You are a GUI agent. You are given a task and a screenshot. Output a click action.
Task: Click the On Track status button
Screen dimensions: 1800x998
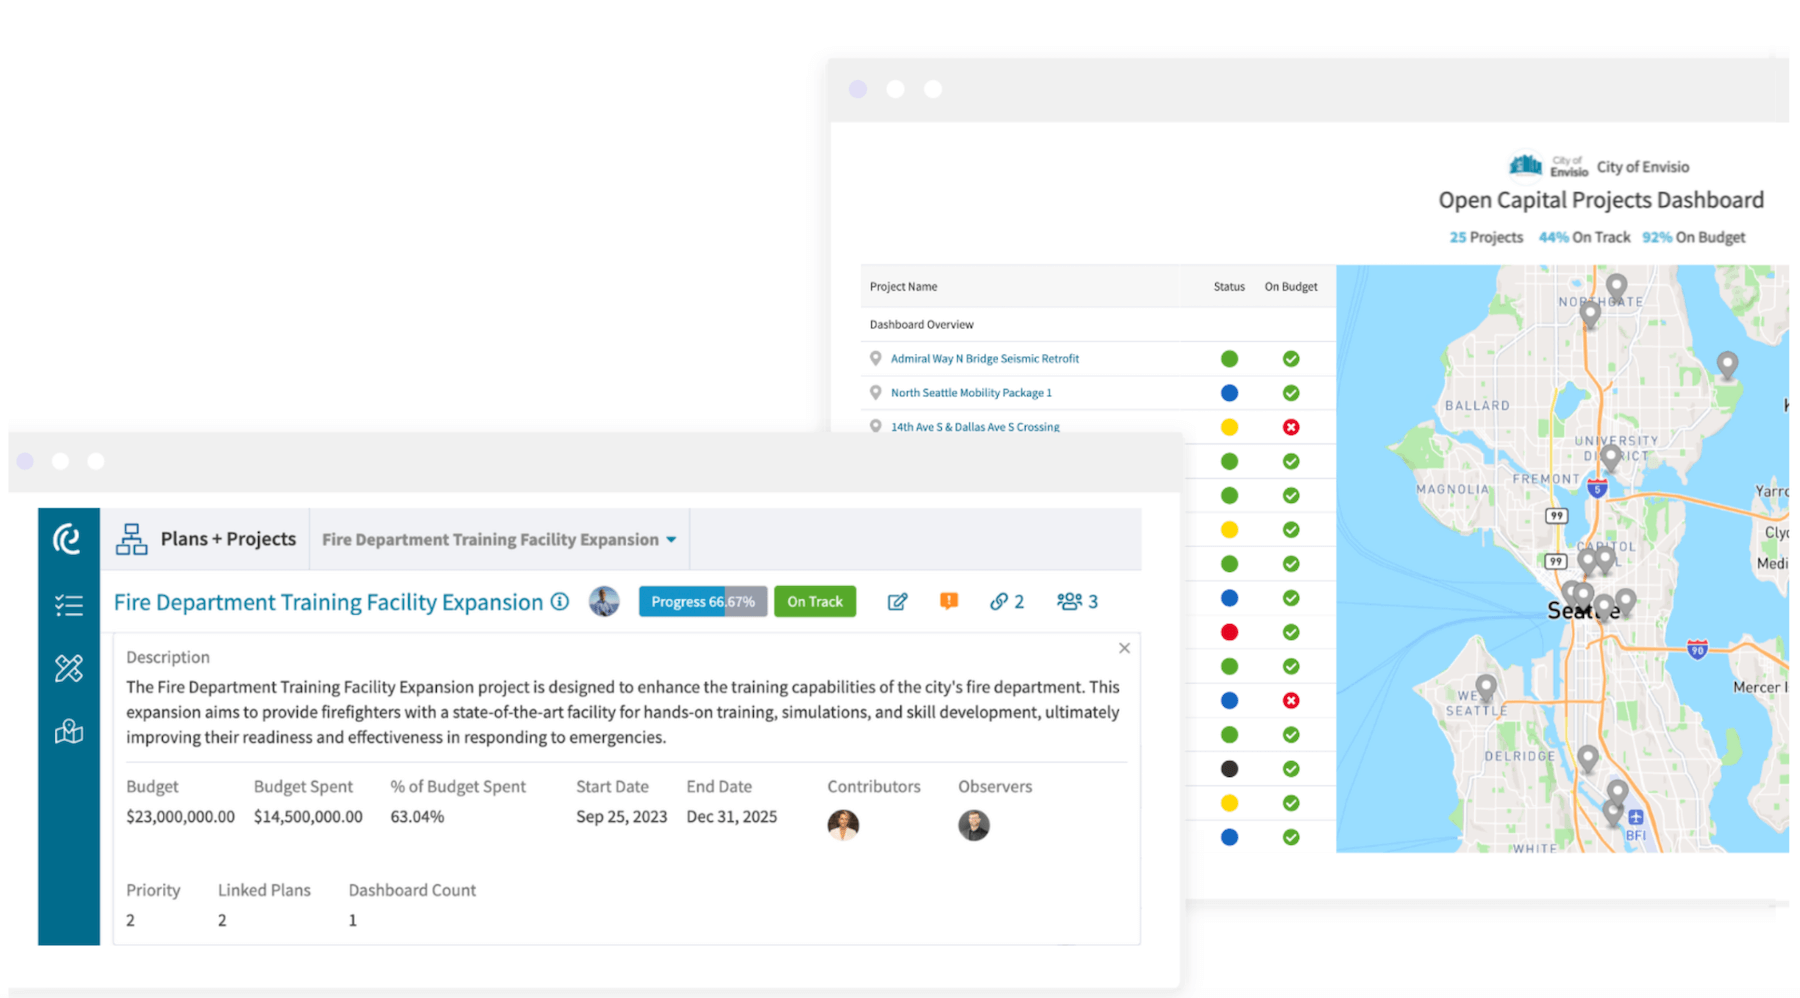(x=815, y=601)
